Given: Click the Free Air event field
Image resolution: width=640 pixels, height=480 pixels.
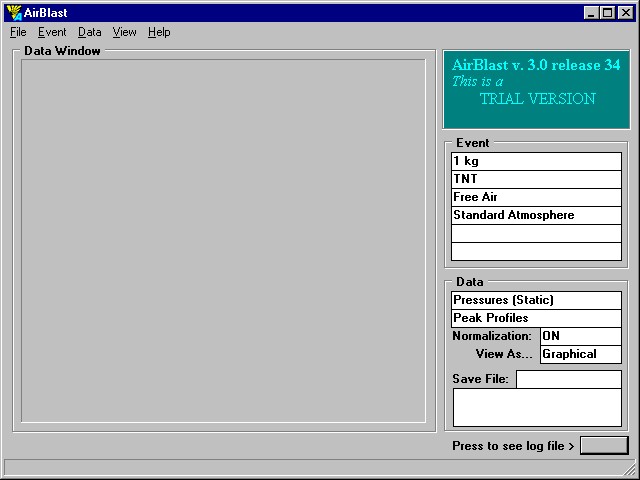Looking at the screenshot, I should coord(536,197).
